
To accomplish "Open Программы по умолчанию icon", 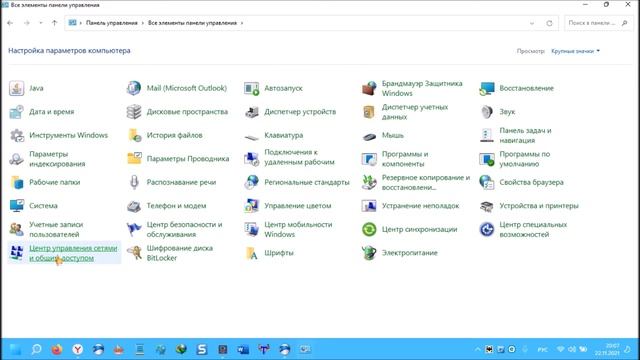I will point(487,159).
